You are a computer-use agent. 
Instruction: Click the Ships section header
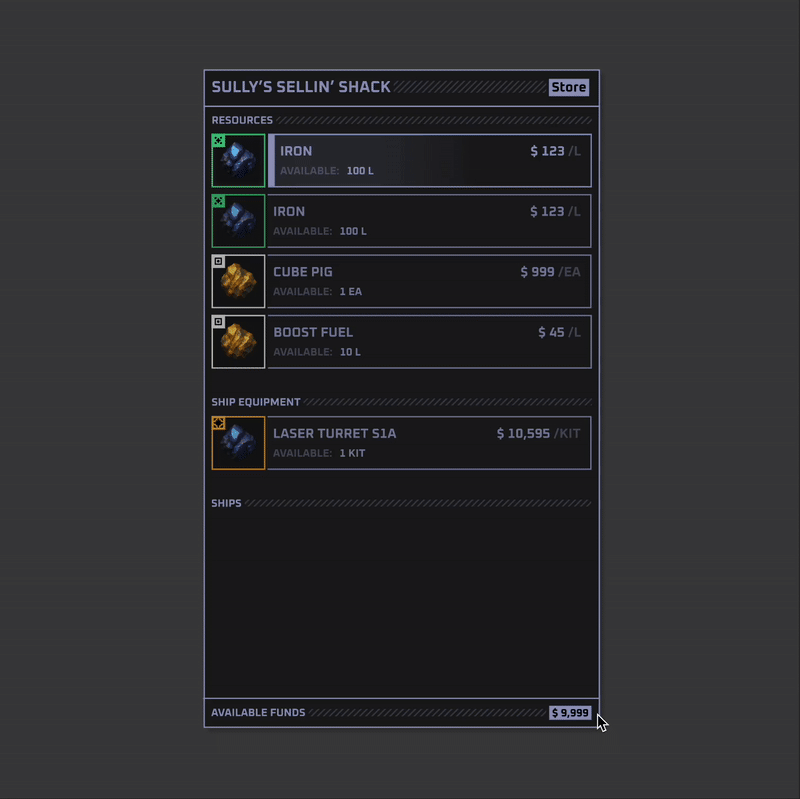point(227,503)
